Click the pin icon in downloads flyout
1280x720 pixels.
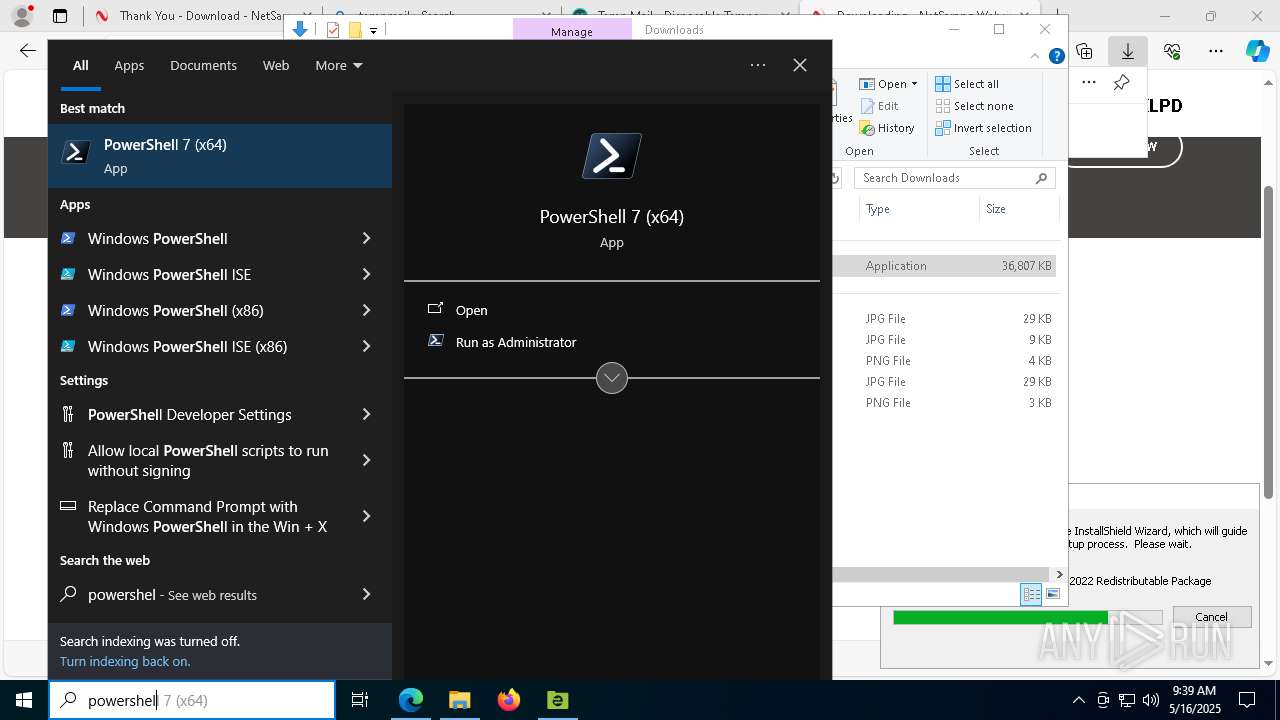pos(1122,83)
